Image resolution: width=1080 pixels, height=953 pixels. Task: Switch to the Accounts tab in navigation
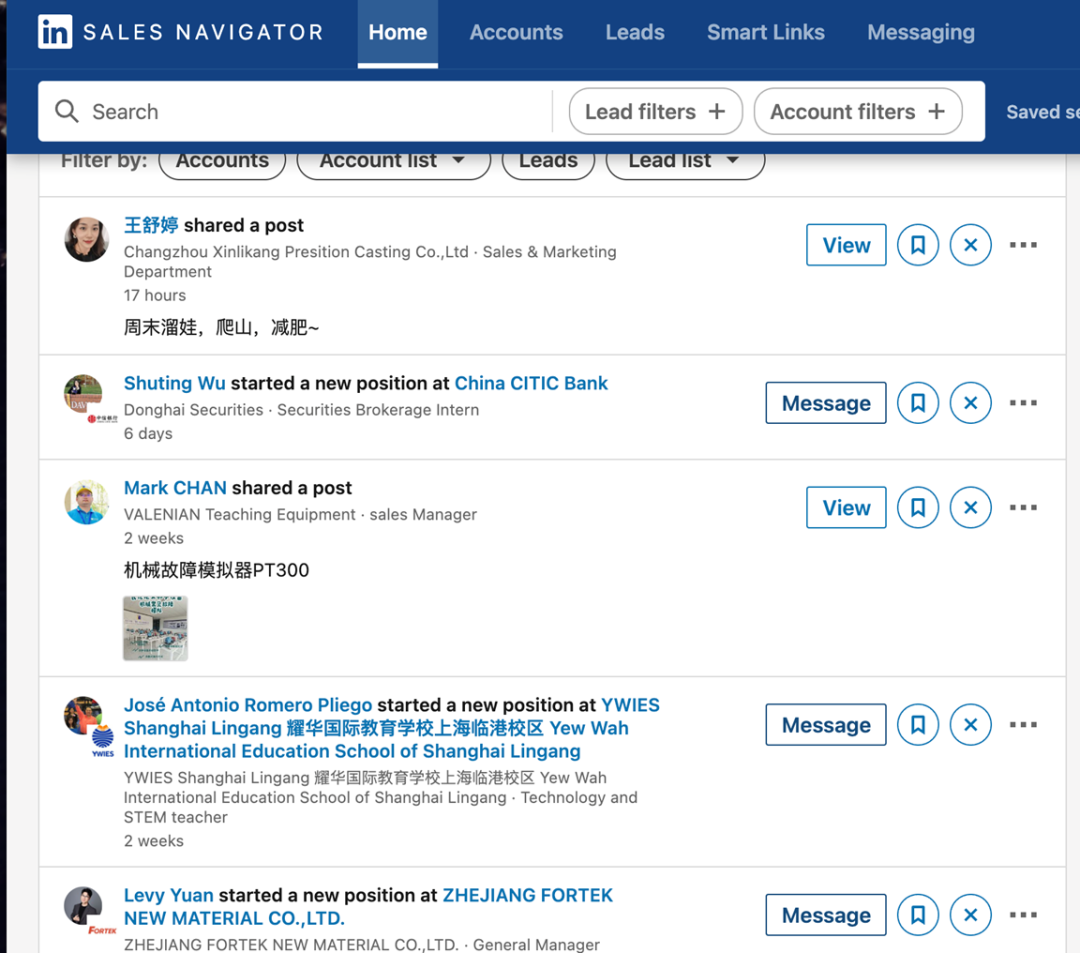point(516,32)
